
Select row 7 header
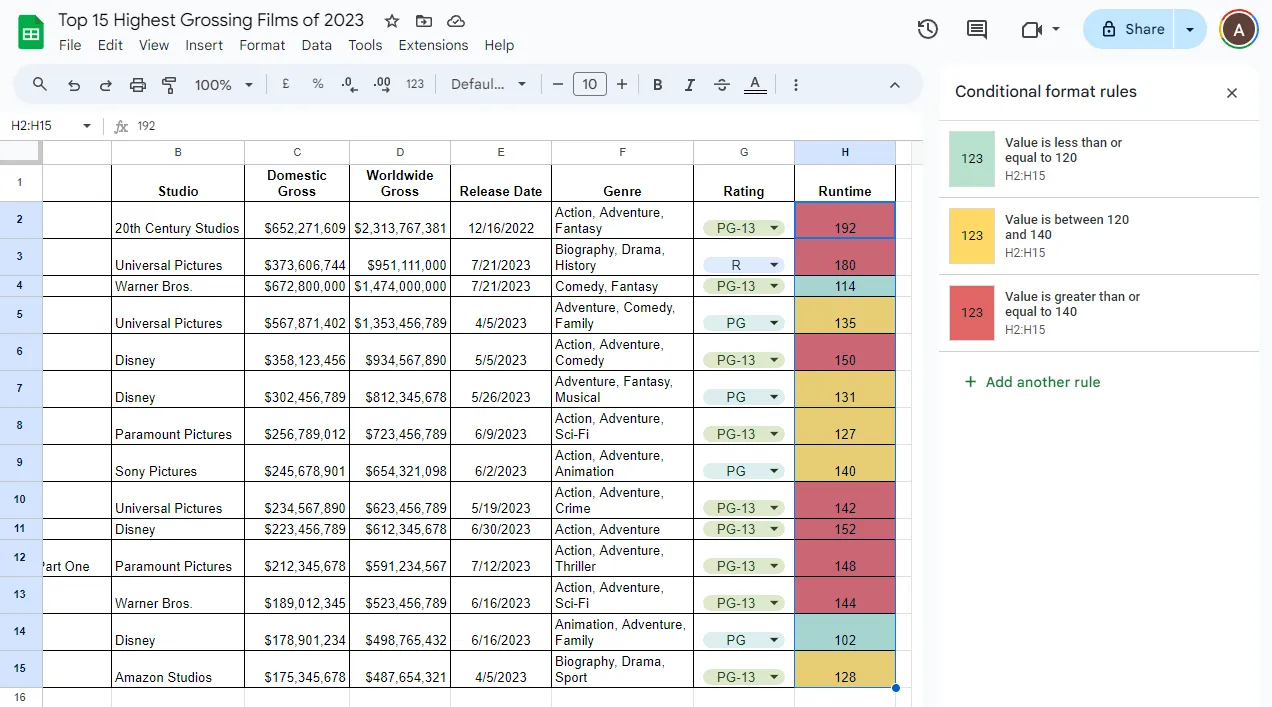pyautogui.click(x=20, y=389)
